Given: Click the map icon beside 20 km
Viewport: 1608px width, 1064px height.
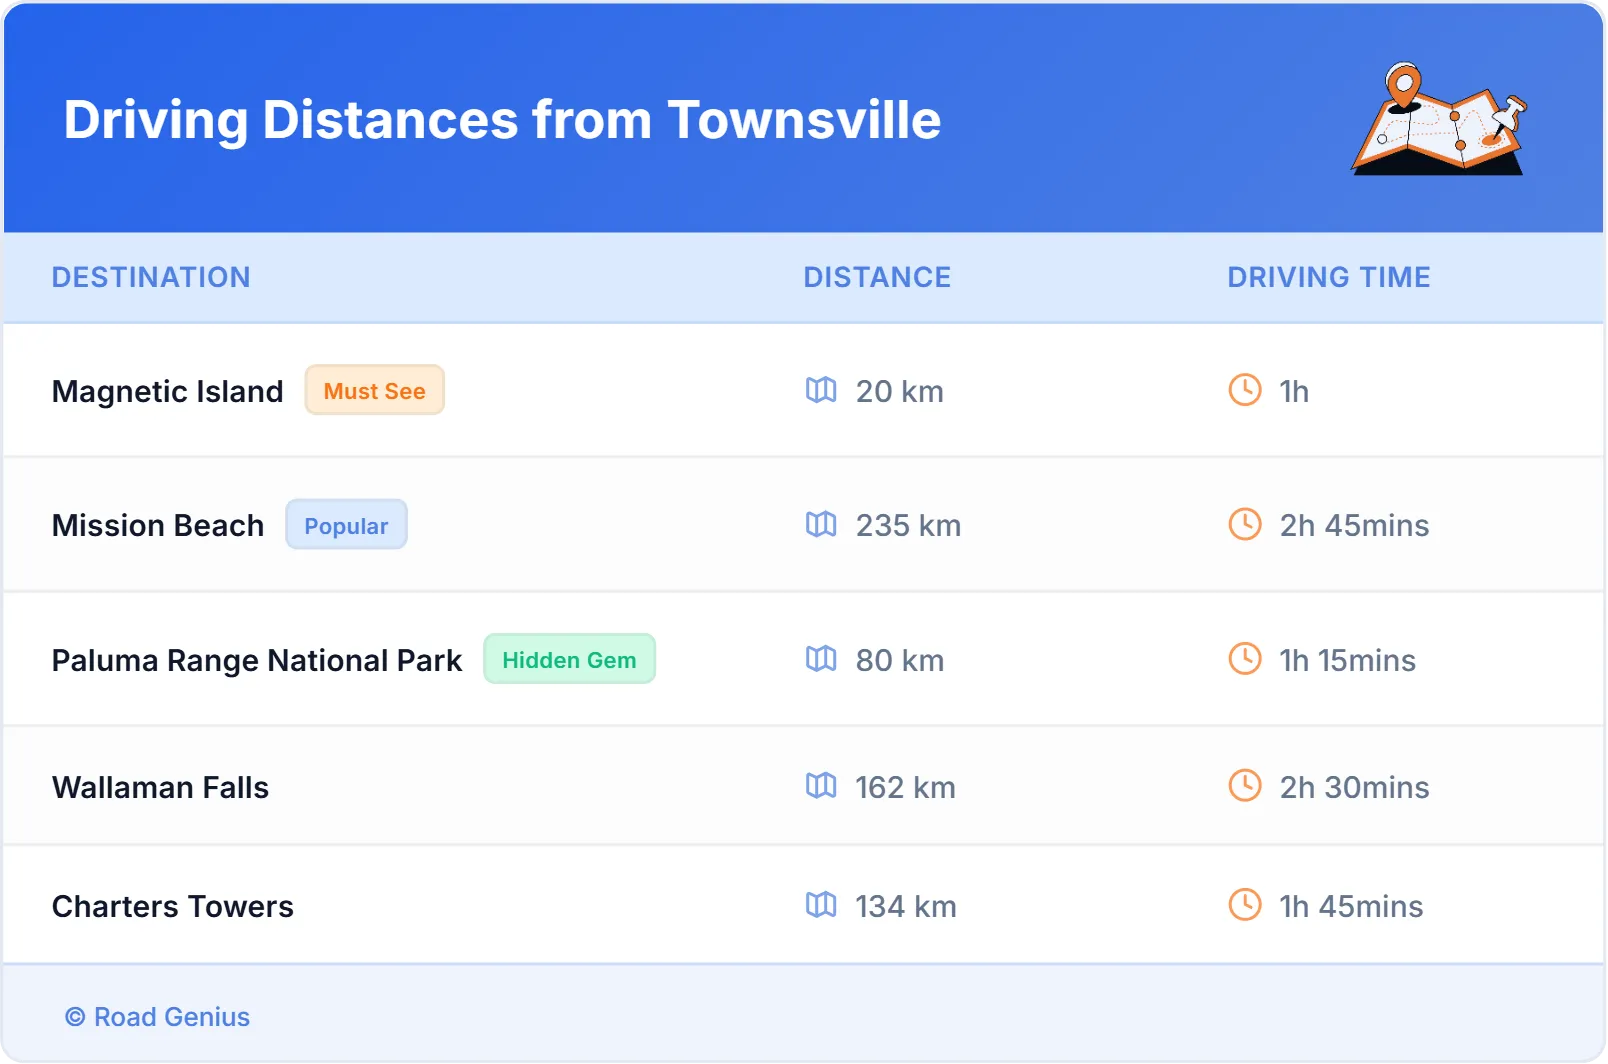Looking at the screenshot, I should point(821,390).
